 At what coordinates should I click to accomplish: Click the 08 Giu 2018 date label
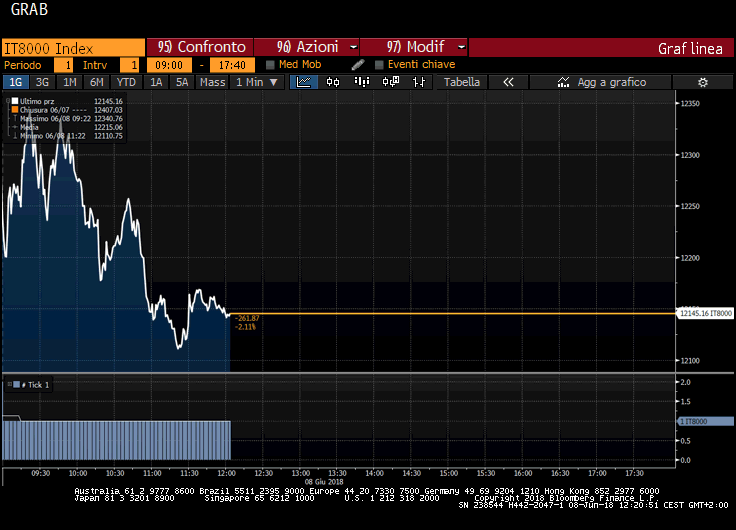click(324, 482)
